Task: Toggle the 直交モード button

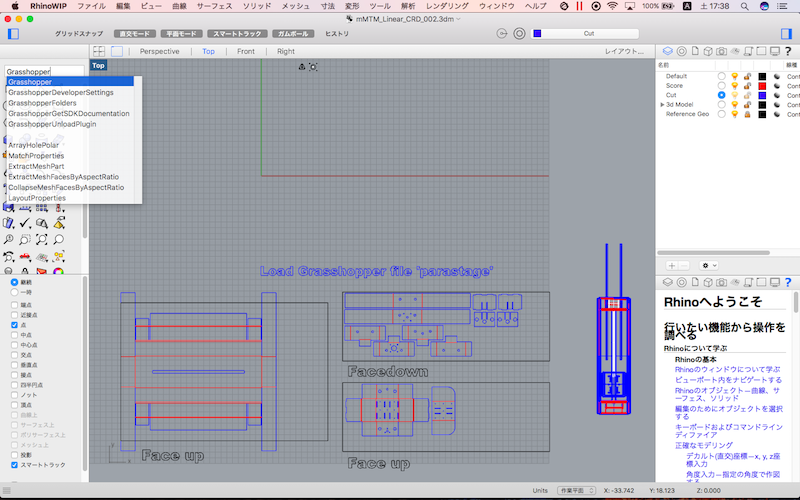Action: point(135,34)
